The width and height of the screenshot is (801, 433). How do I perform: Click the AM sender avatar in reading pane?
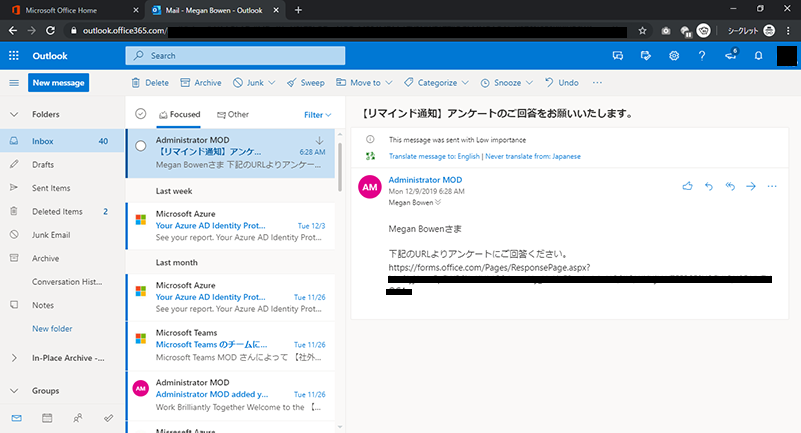(370, 187)
